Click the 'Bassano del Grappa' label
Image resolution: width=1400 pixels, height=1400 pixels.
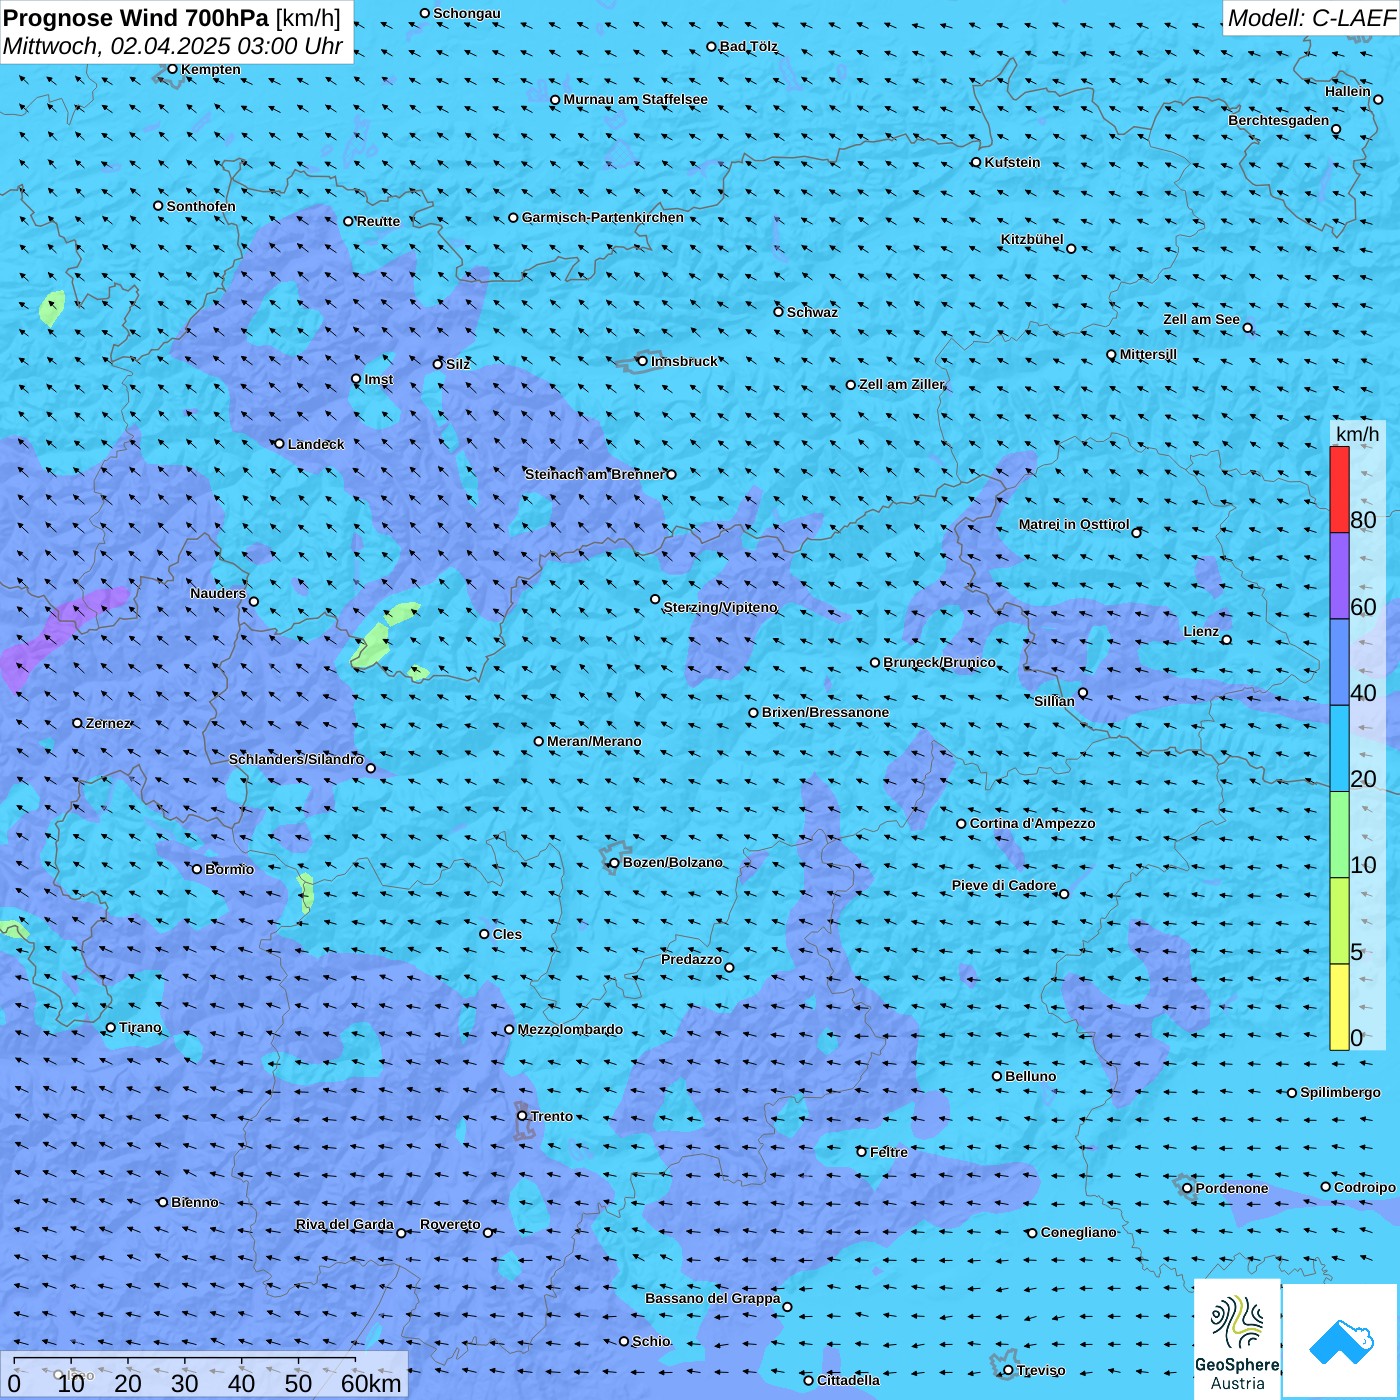pos(712,1298)
